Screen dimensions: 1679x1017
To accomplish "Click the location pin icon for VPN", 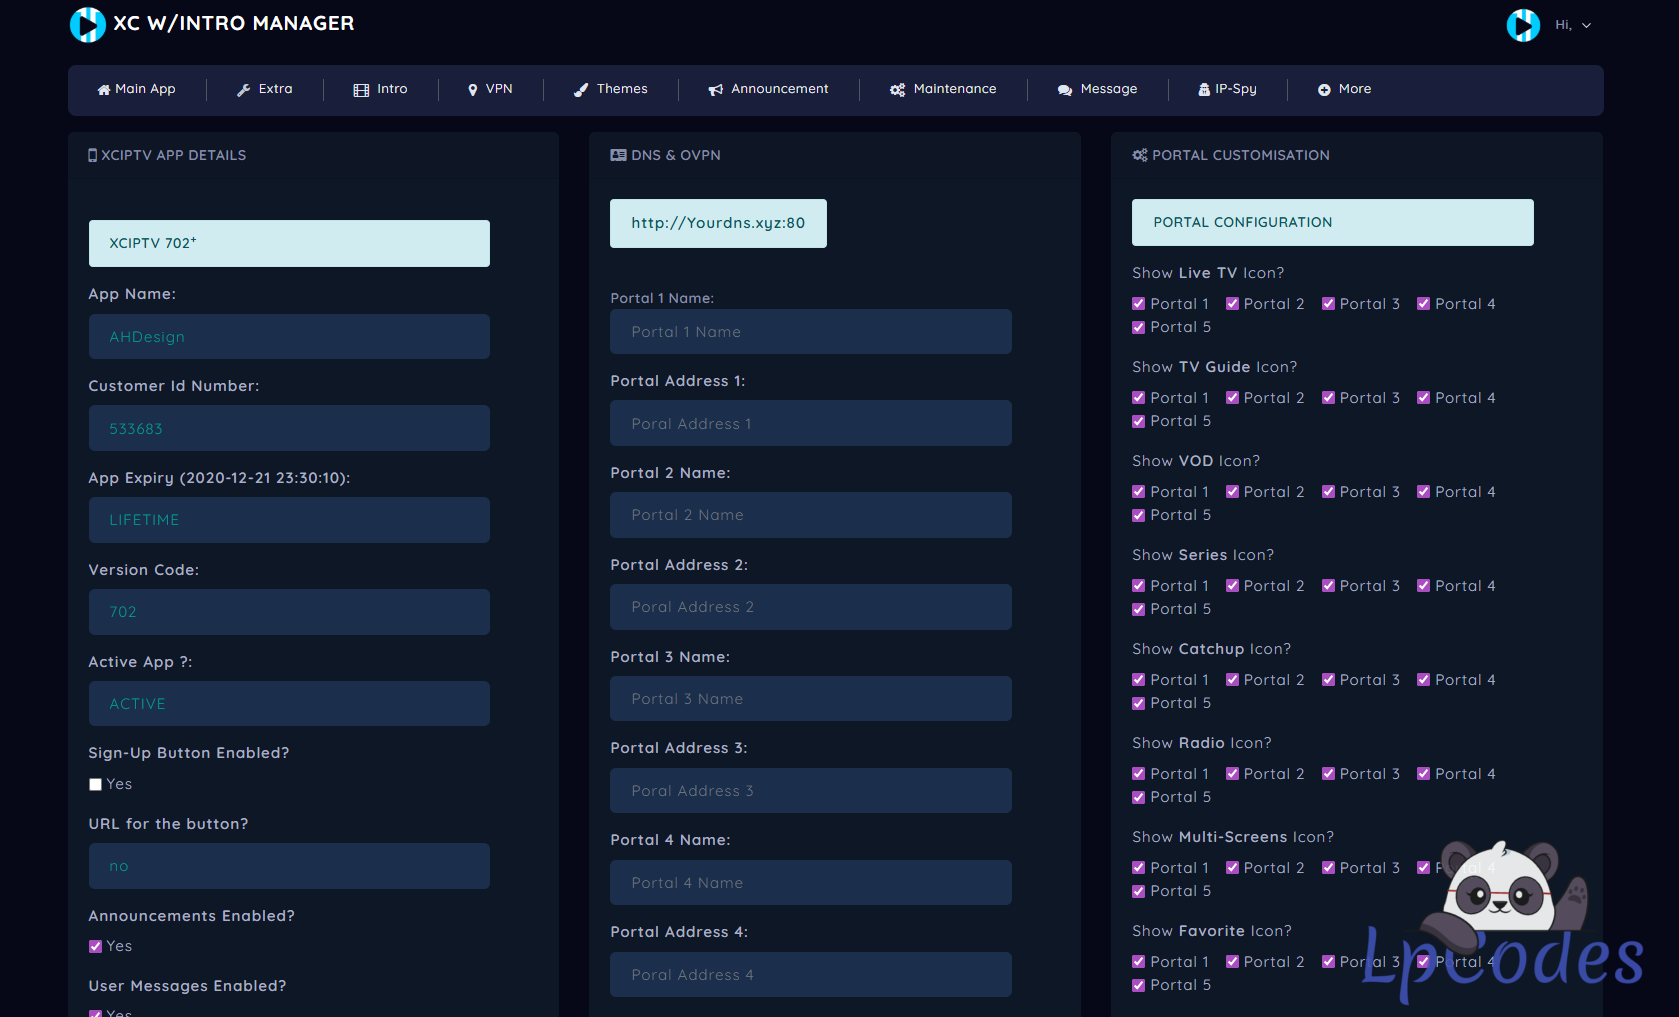I will (472, 90).
